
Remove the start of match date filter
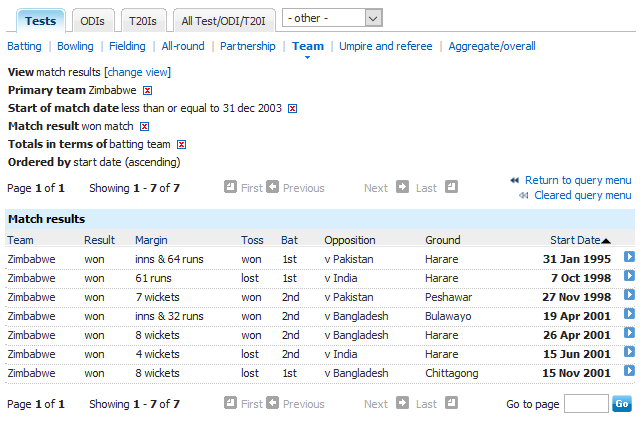(293, 109)
